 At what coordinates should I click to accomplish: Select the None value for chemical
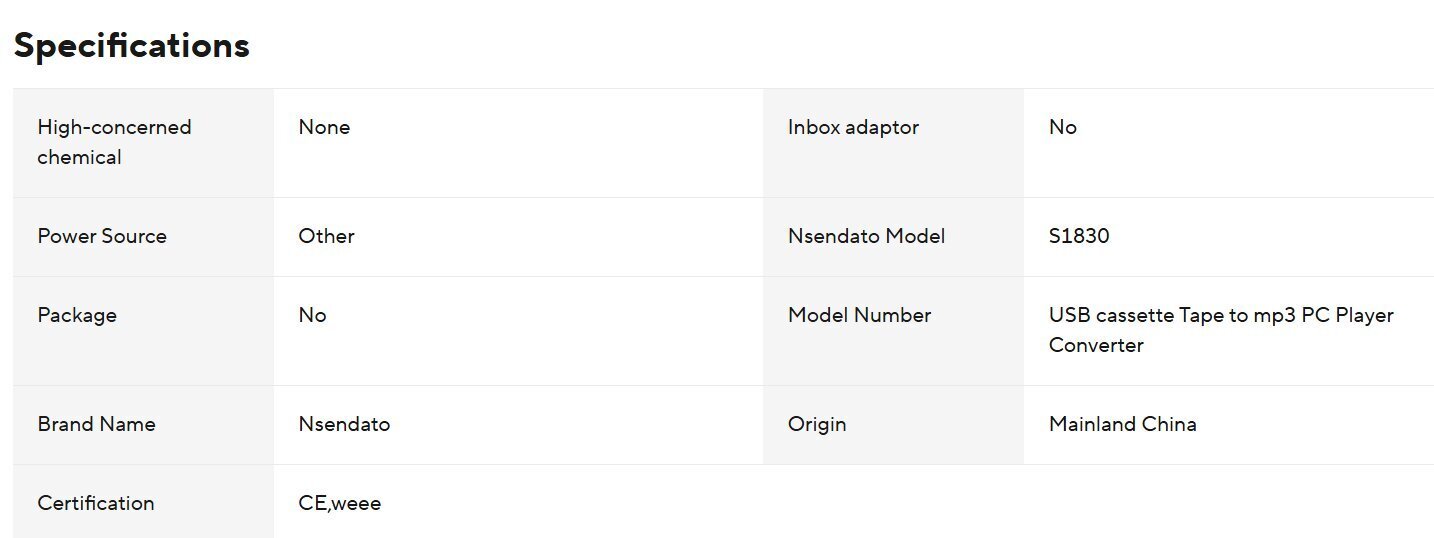coord(324,127)
